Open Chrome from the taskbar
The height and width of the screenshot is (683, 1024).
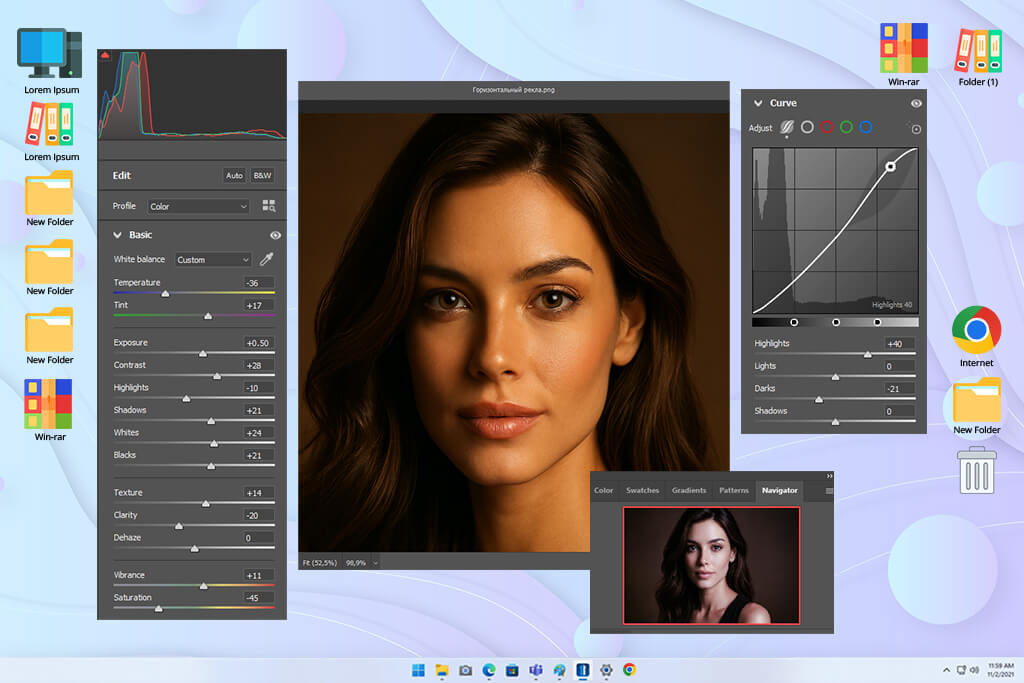point(629,669)
